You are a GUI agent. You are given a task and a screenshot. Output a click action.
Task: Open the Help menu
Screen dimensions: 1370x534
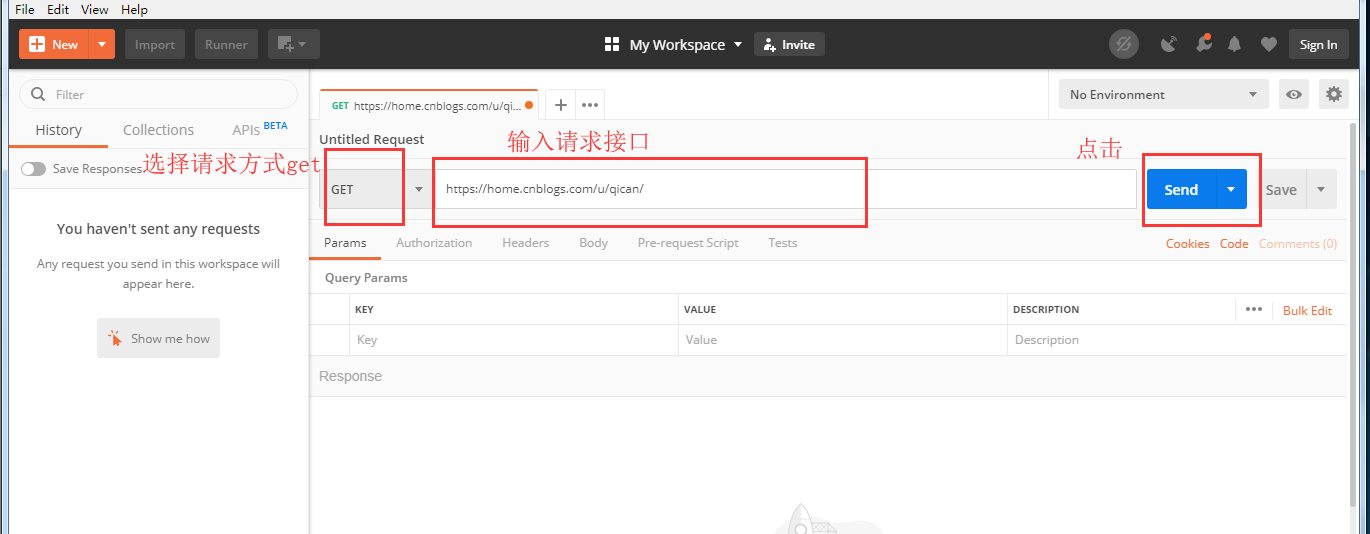134,9
